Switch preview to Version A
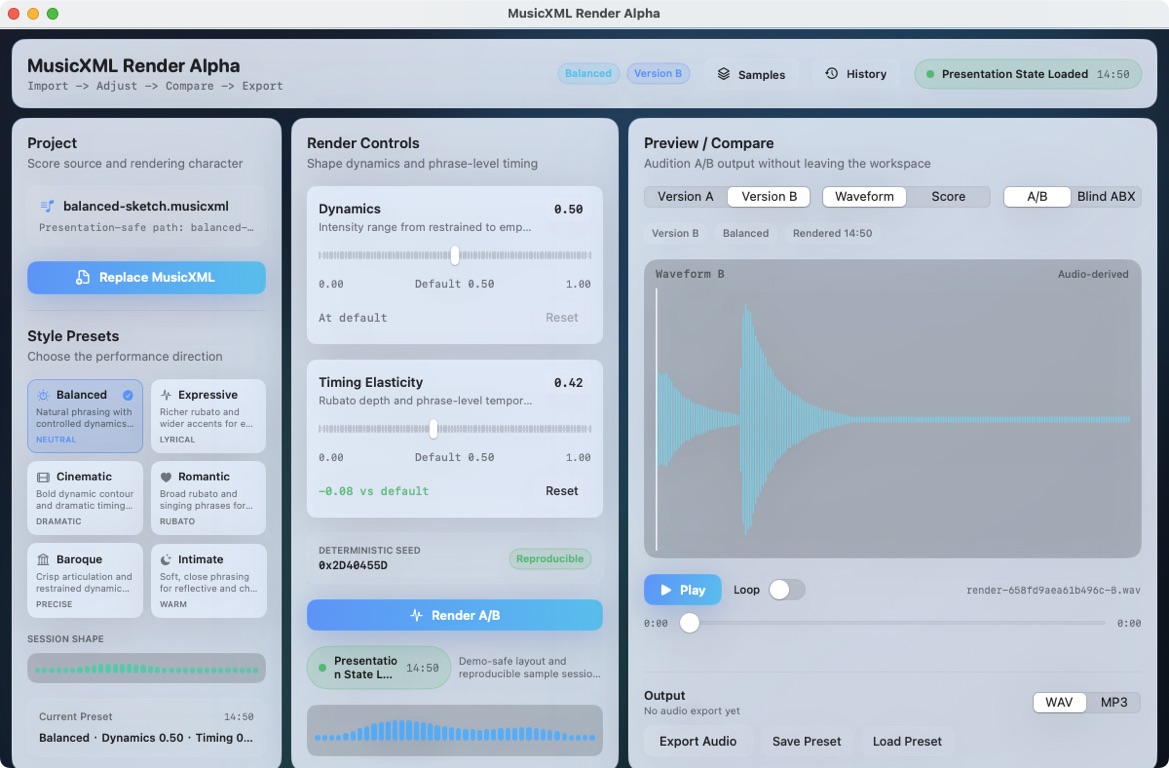Viewport: 1169px width, 768px height. point(685,197)
